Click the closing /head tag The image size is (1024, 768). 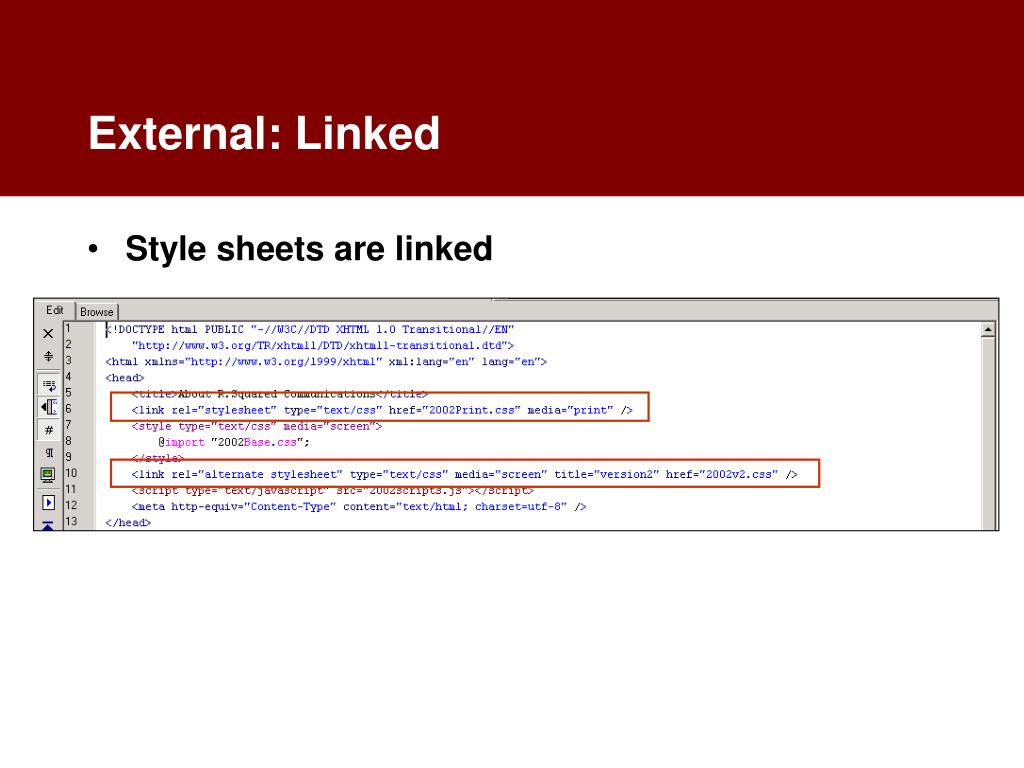pyautogui.click(x=128, y=522)
